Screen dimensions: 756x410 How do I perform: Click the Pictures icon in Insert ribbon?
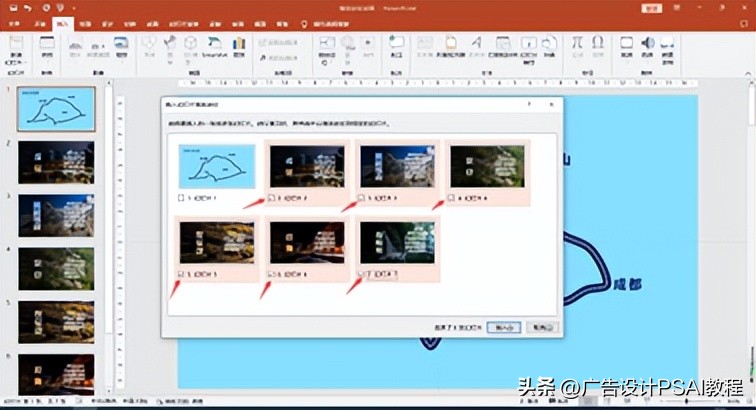(75, 45)
